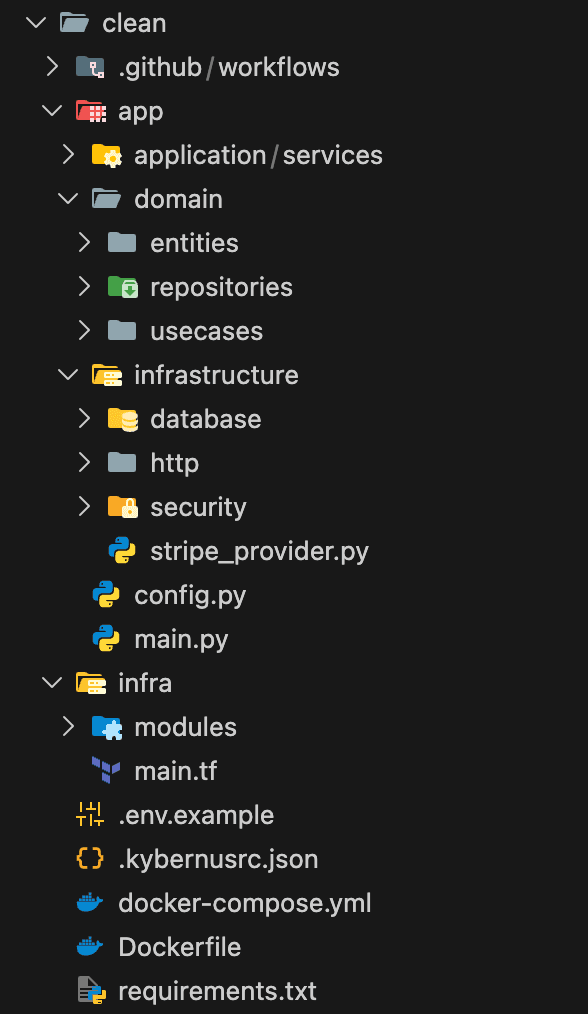Viewport: 588px width, 1014px height.
Task: Expand the application/services folder
Action: (x=68, y=155)
